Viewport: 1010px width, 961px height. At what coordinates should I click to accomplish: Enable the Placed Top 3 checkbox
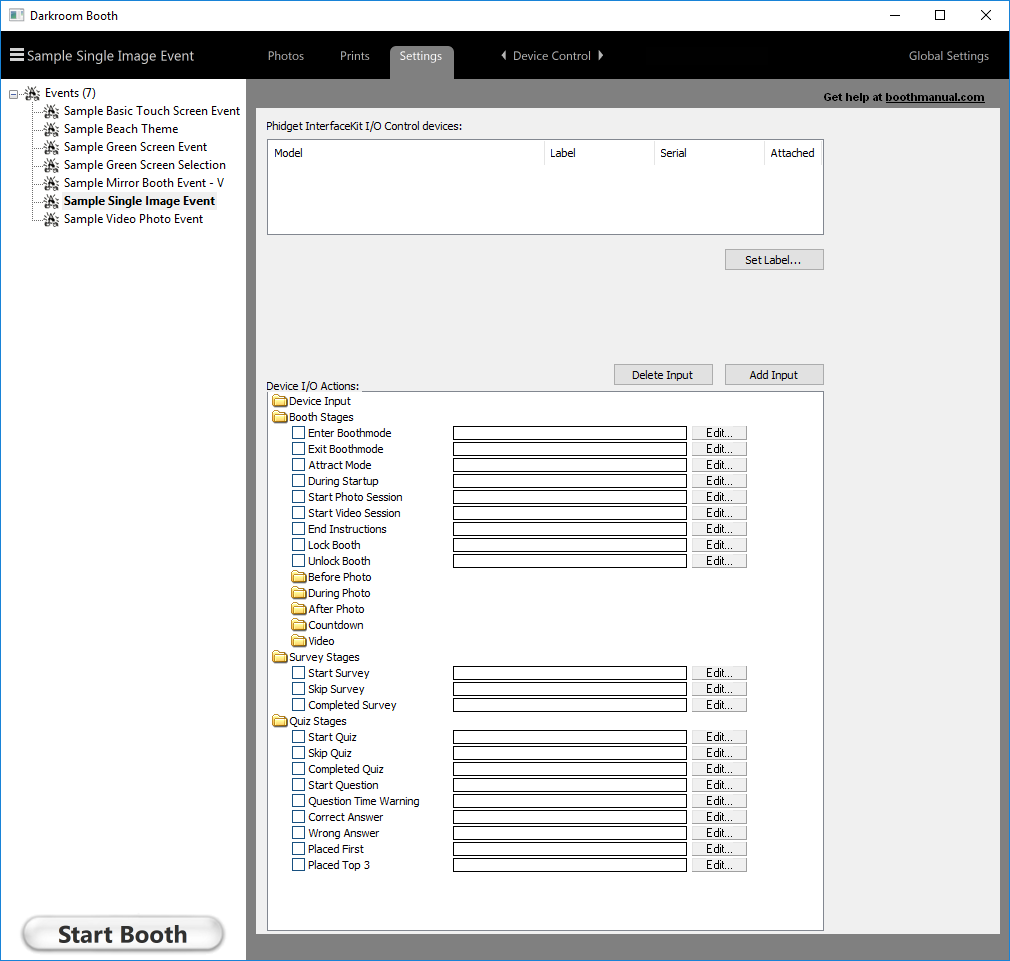click(x=298, y=865)
